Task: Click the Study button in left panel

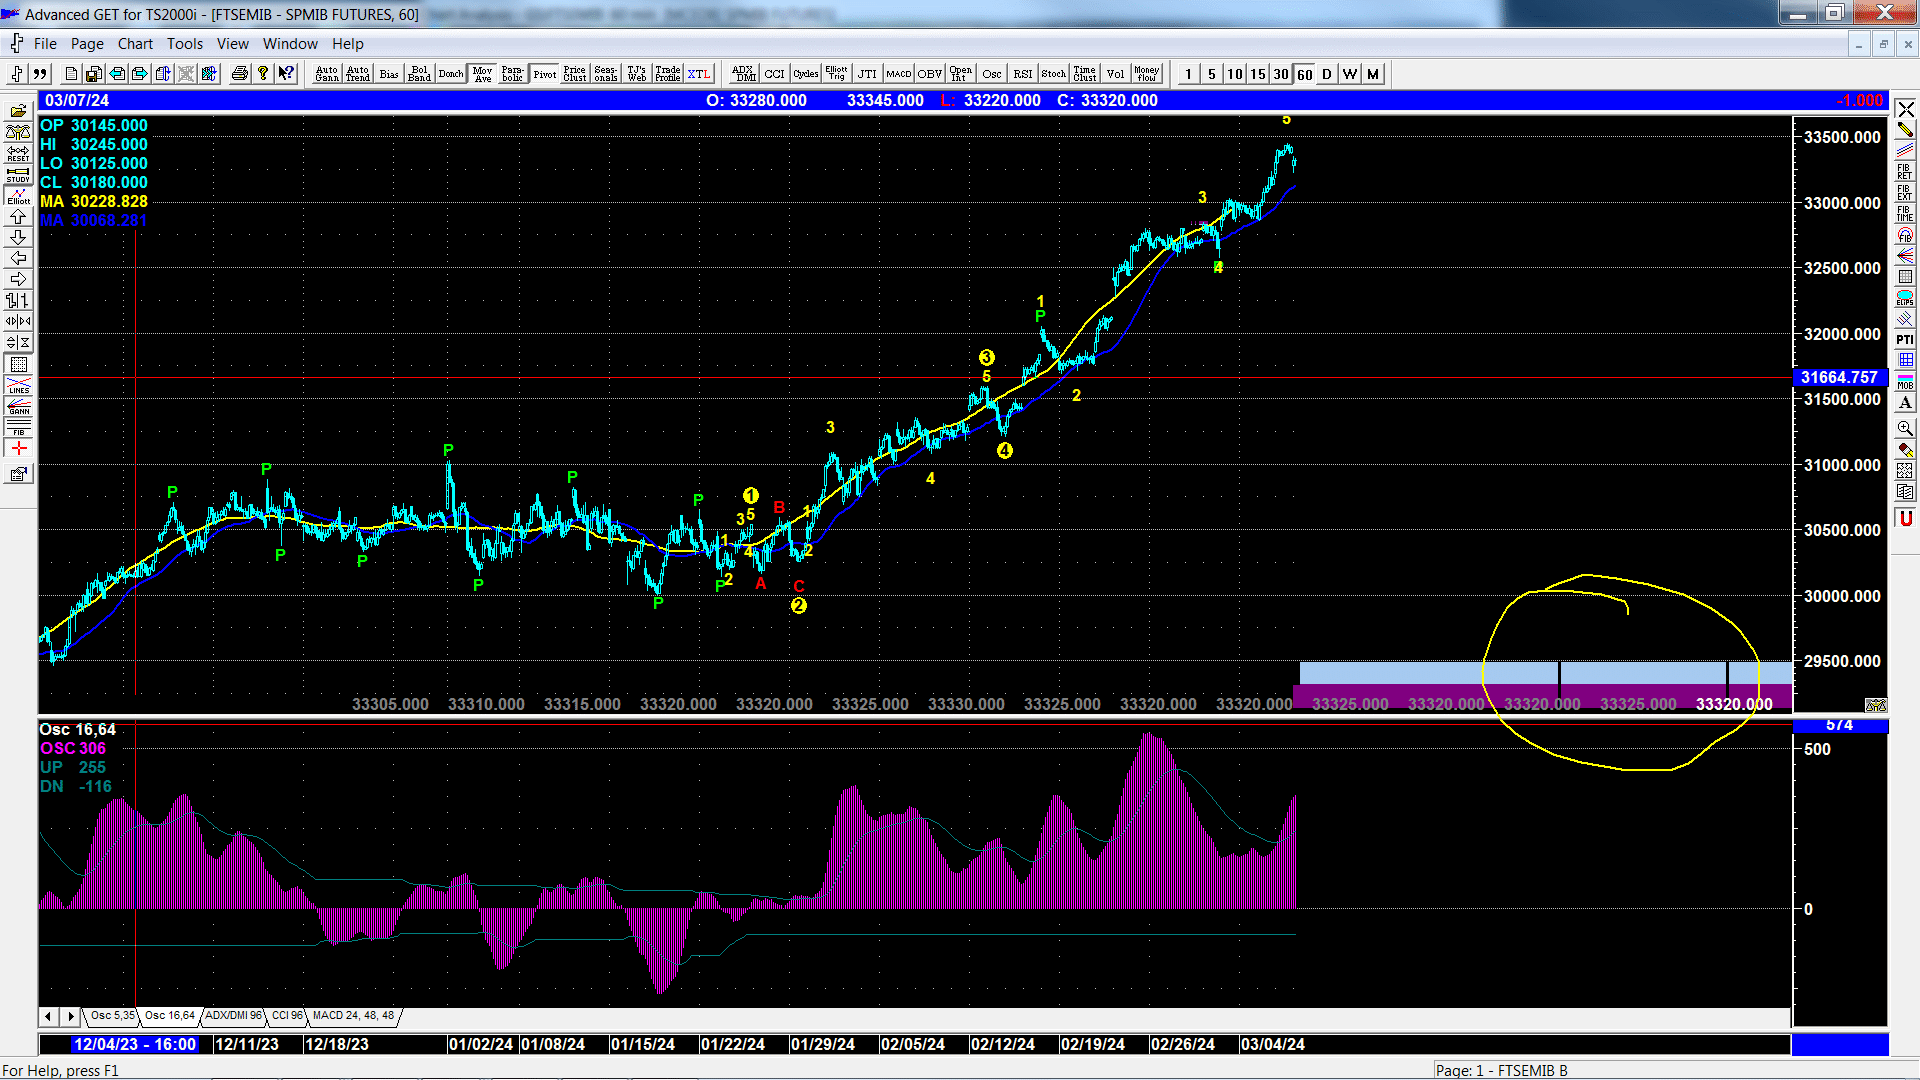Action: click(x=18, y=175)
